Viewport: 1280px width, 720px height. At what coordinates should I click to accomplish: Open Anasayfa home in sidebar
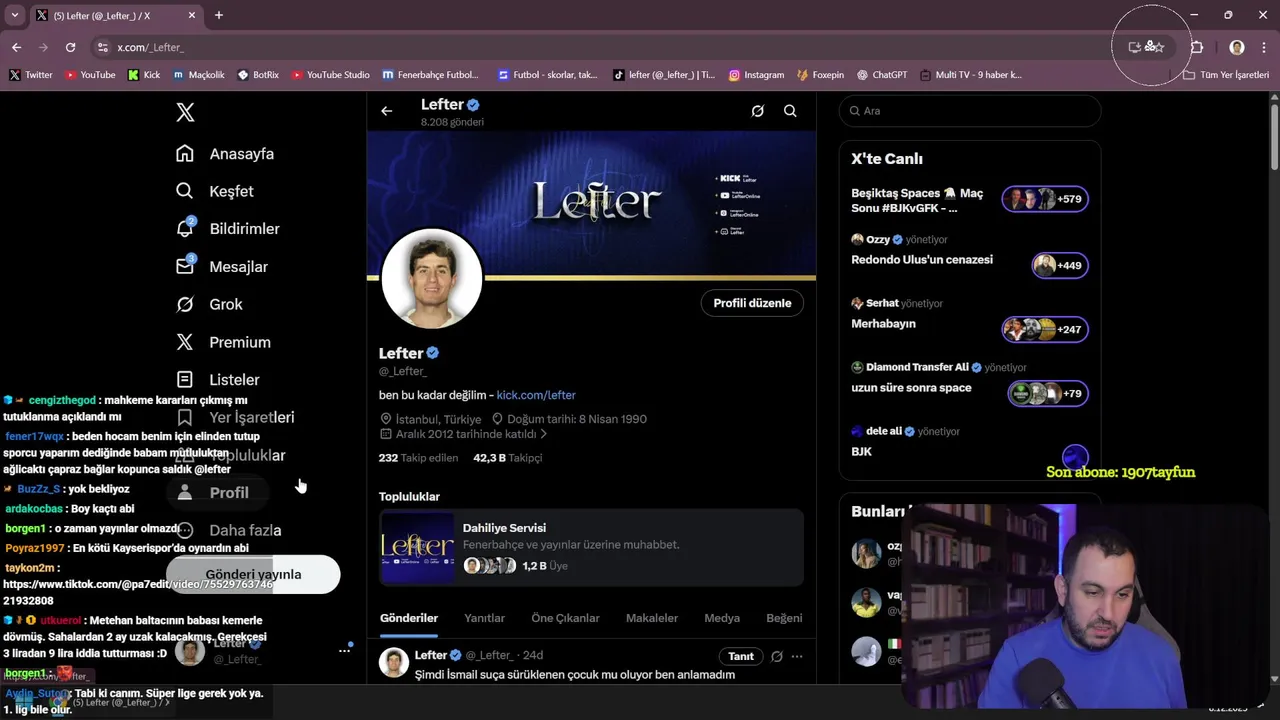tap(225, 154)
